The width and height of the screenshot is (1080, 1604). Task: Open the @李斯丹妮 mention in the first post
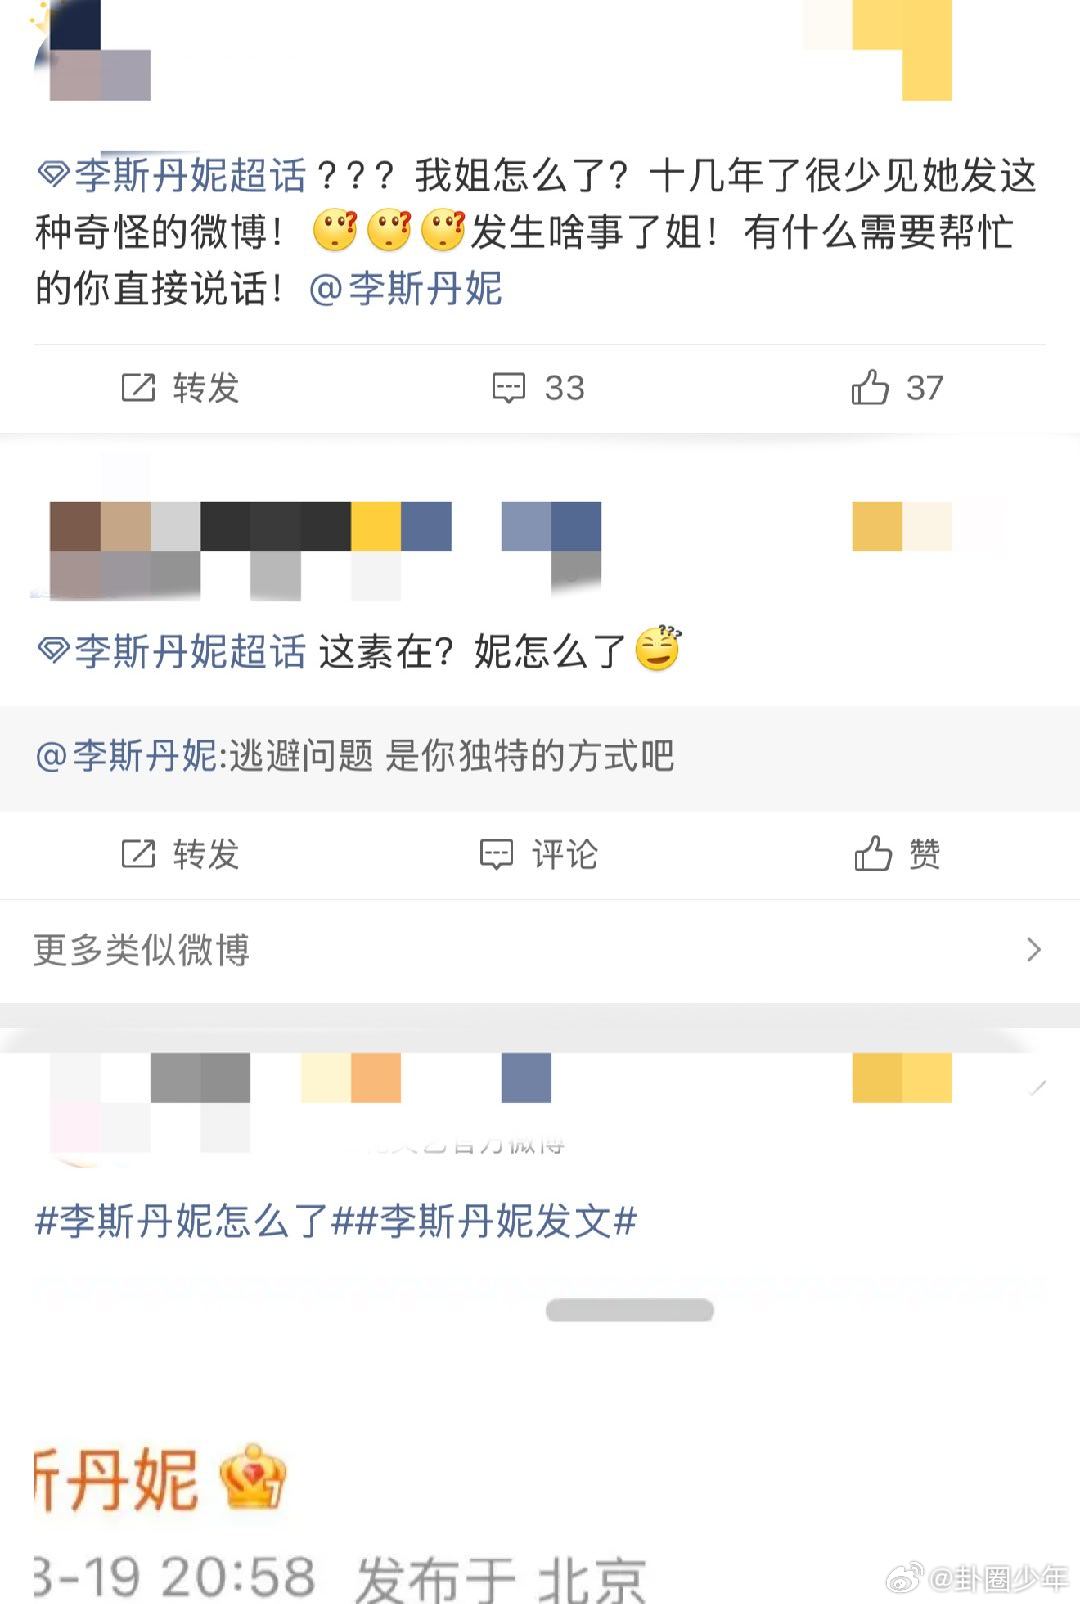[406, 289]
